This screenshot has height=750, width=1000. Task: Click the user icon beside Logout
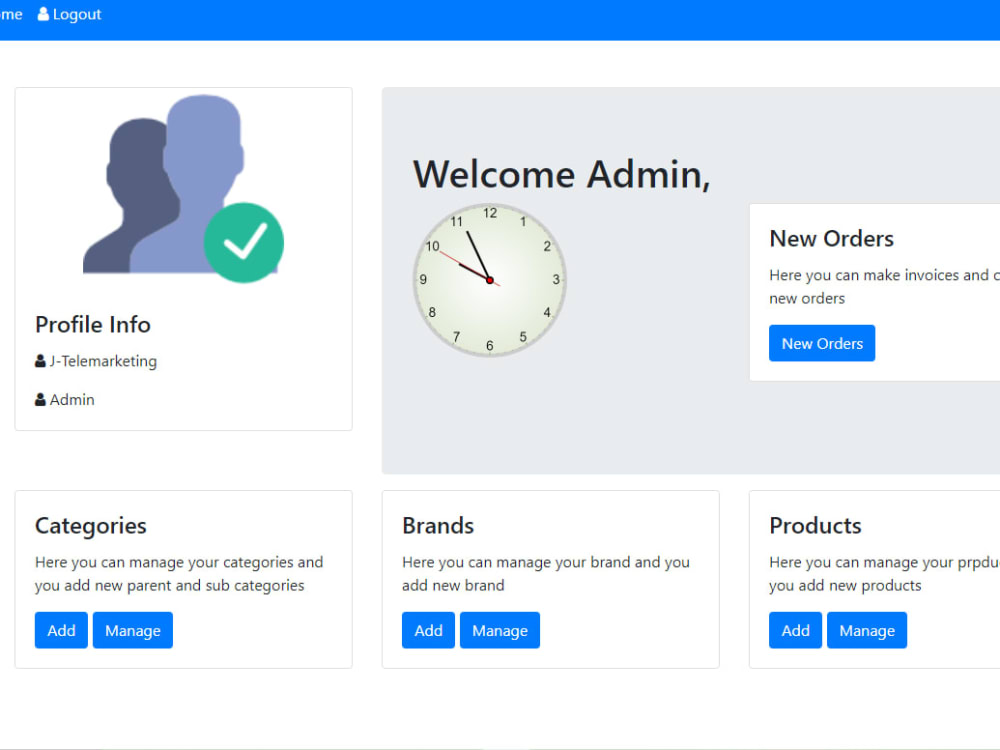(x=43, y=14)
